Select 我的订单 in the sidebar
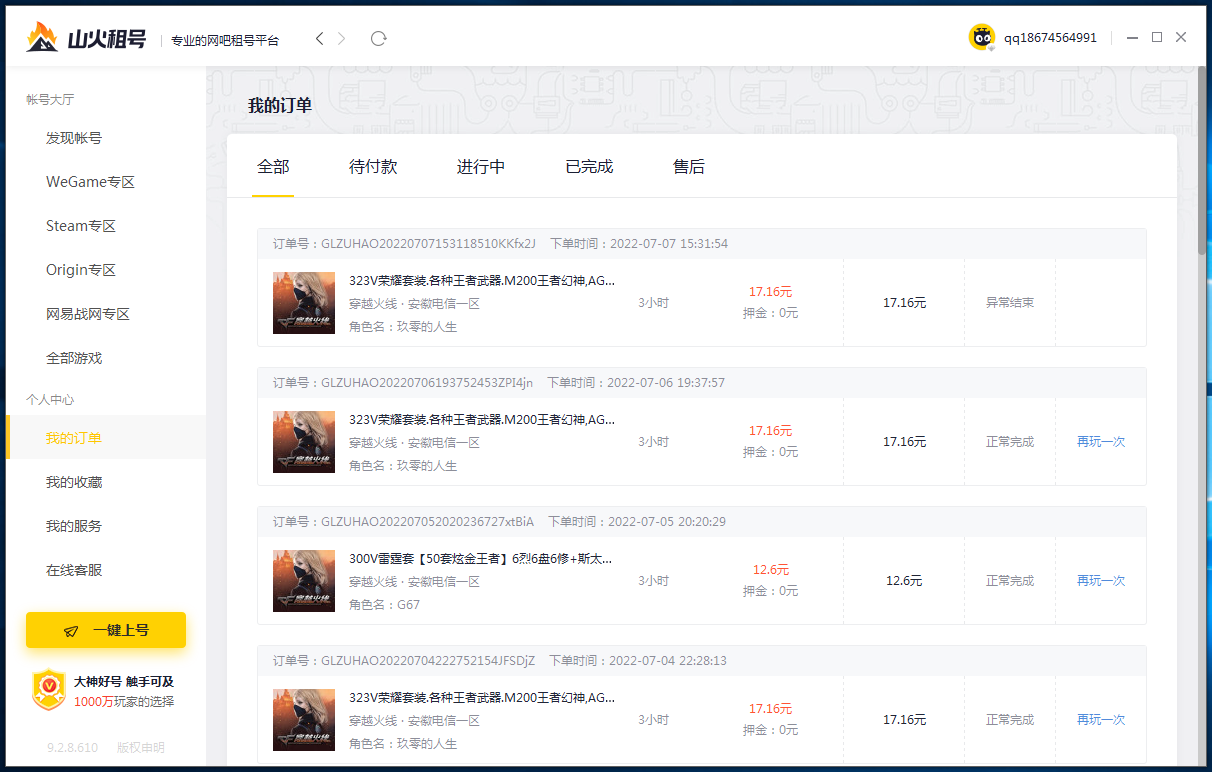This screenshot has height=772, width=1212. click(106, 438)
